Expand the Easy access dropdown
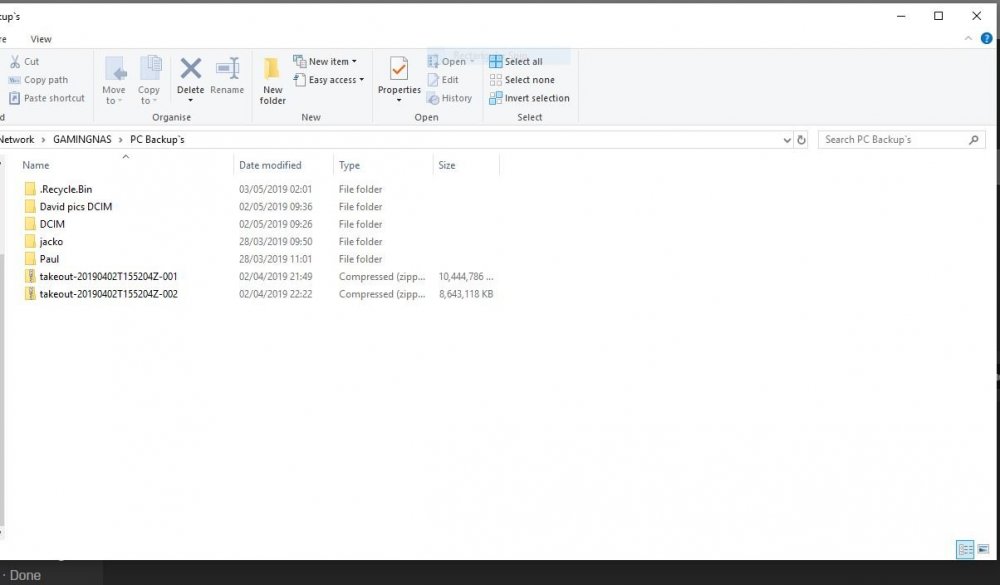The width and height of the screenshot is (1000, 585). (362, 80)
